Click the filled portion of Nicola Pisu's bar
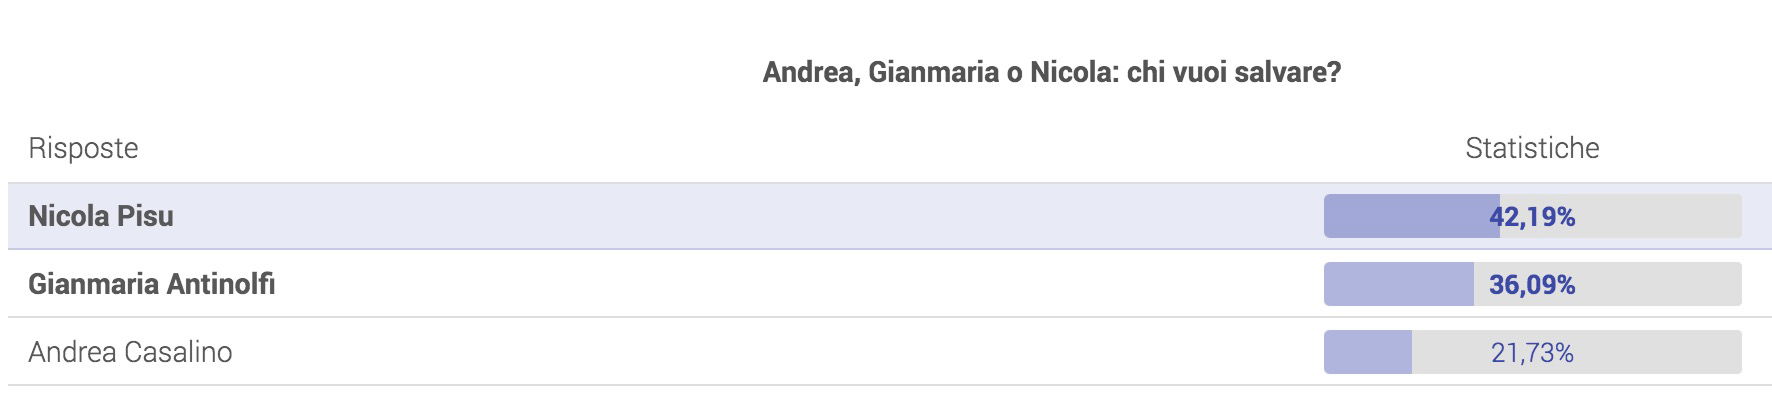Image resolution: width=1772 pixels, height=416 pixels. (x=1411, y=216)
